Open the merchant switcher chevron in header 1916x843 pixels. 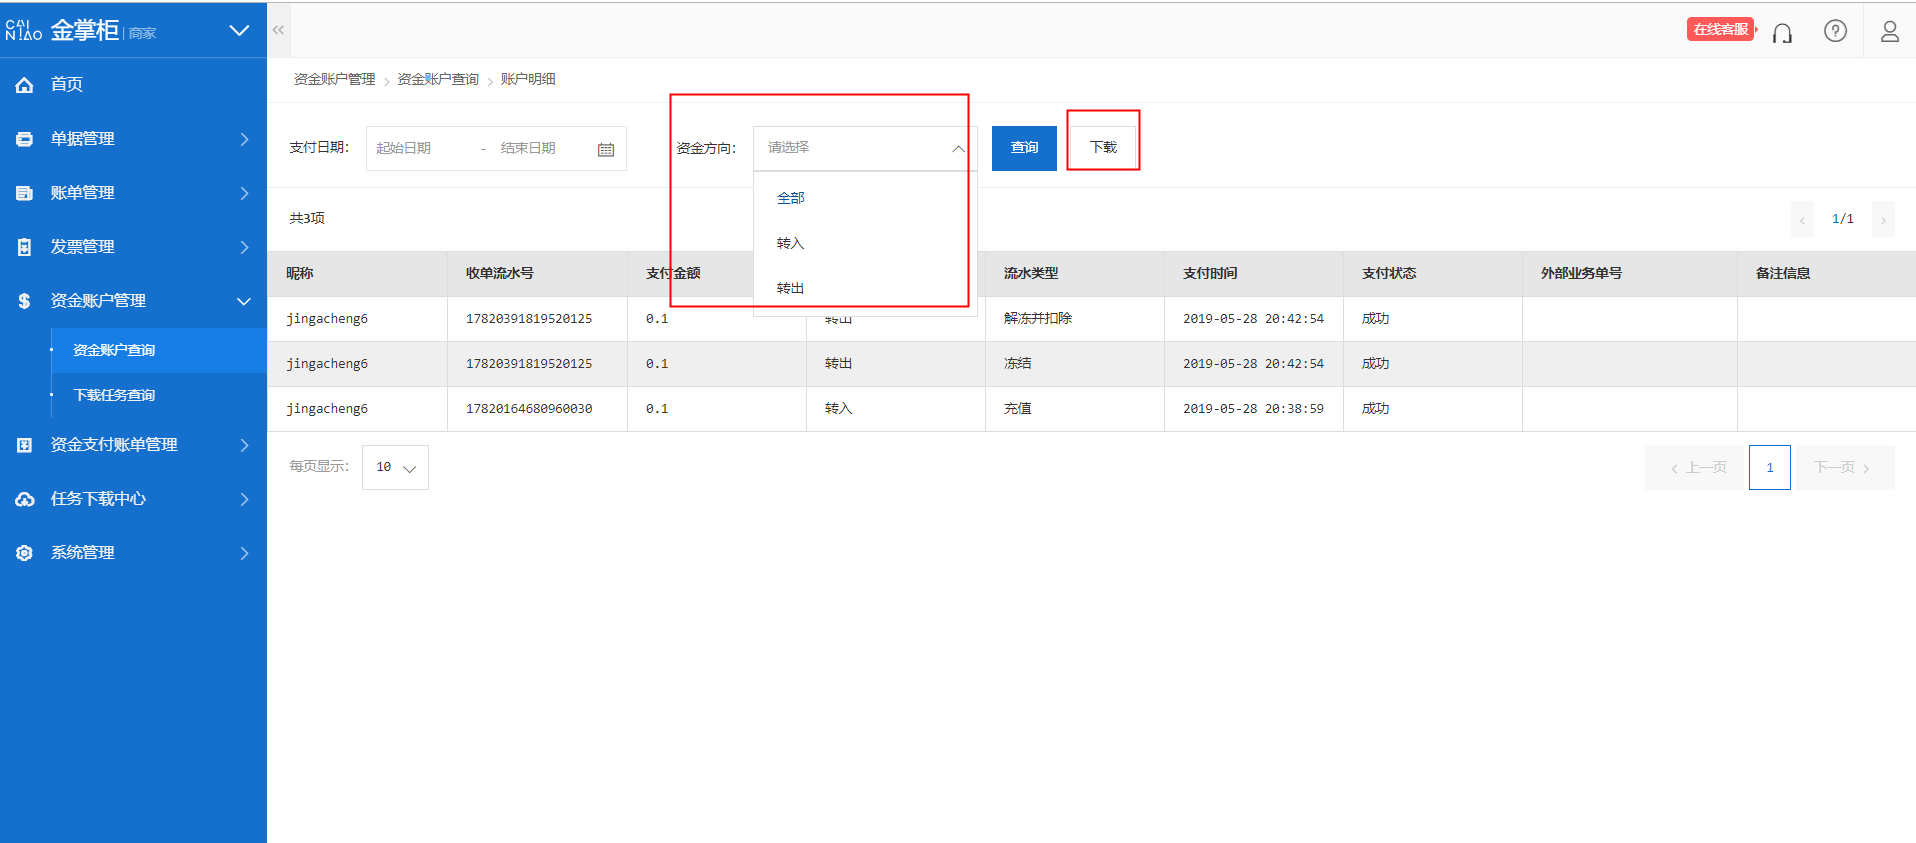(239, 31)
